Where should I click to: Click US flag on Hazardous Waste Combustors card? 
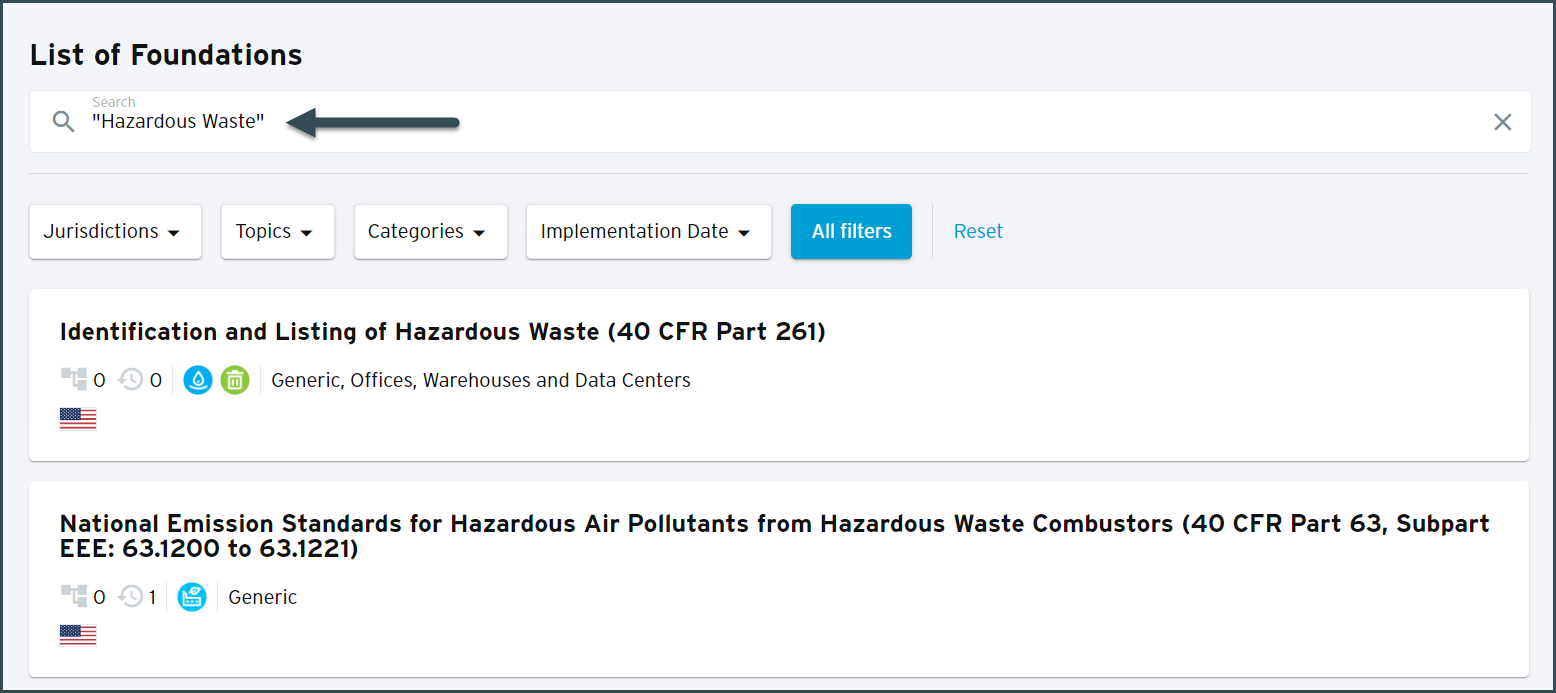coord(78,636)
